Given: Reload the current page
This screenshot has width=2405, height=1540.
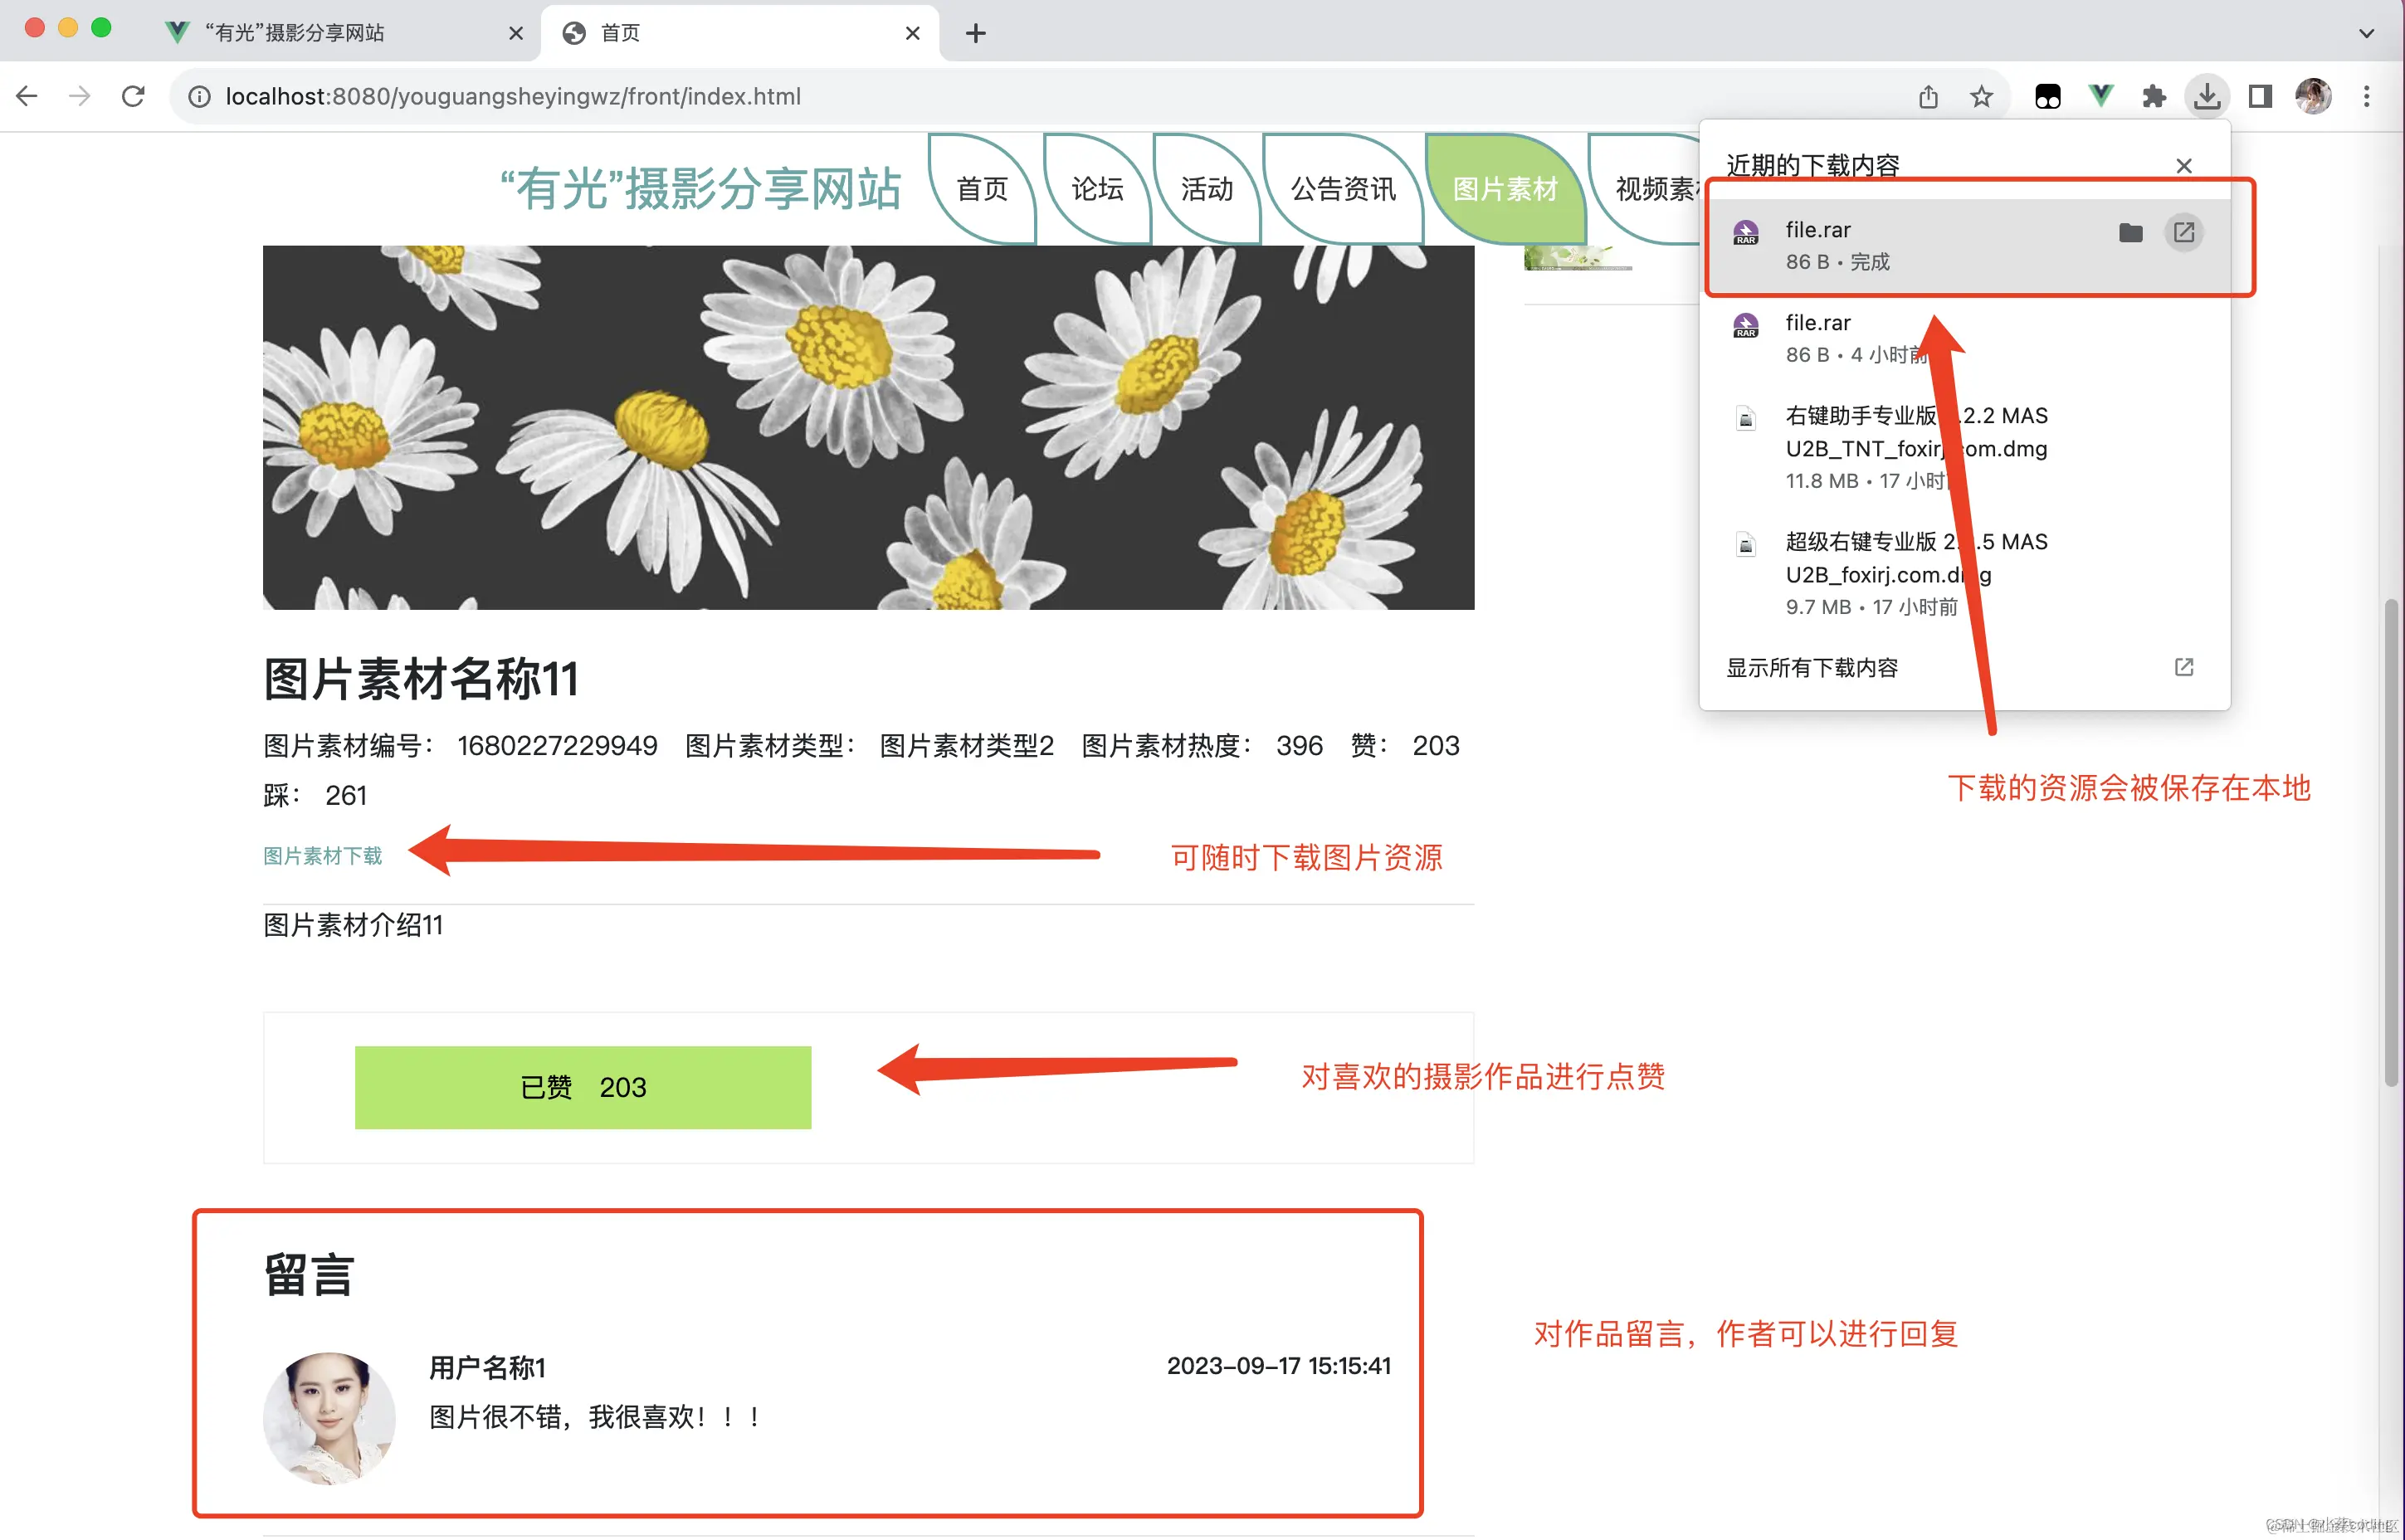Looking at the screenshot, I should click(x=133, y=95).
